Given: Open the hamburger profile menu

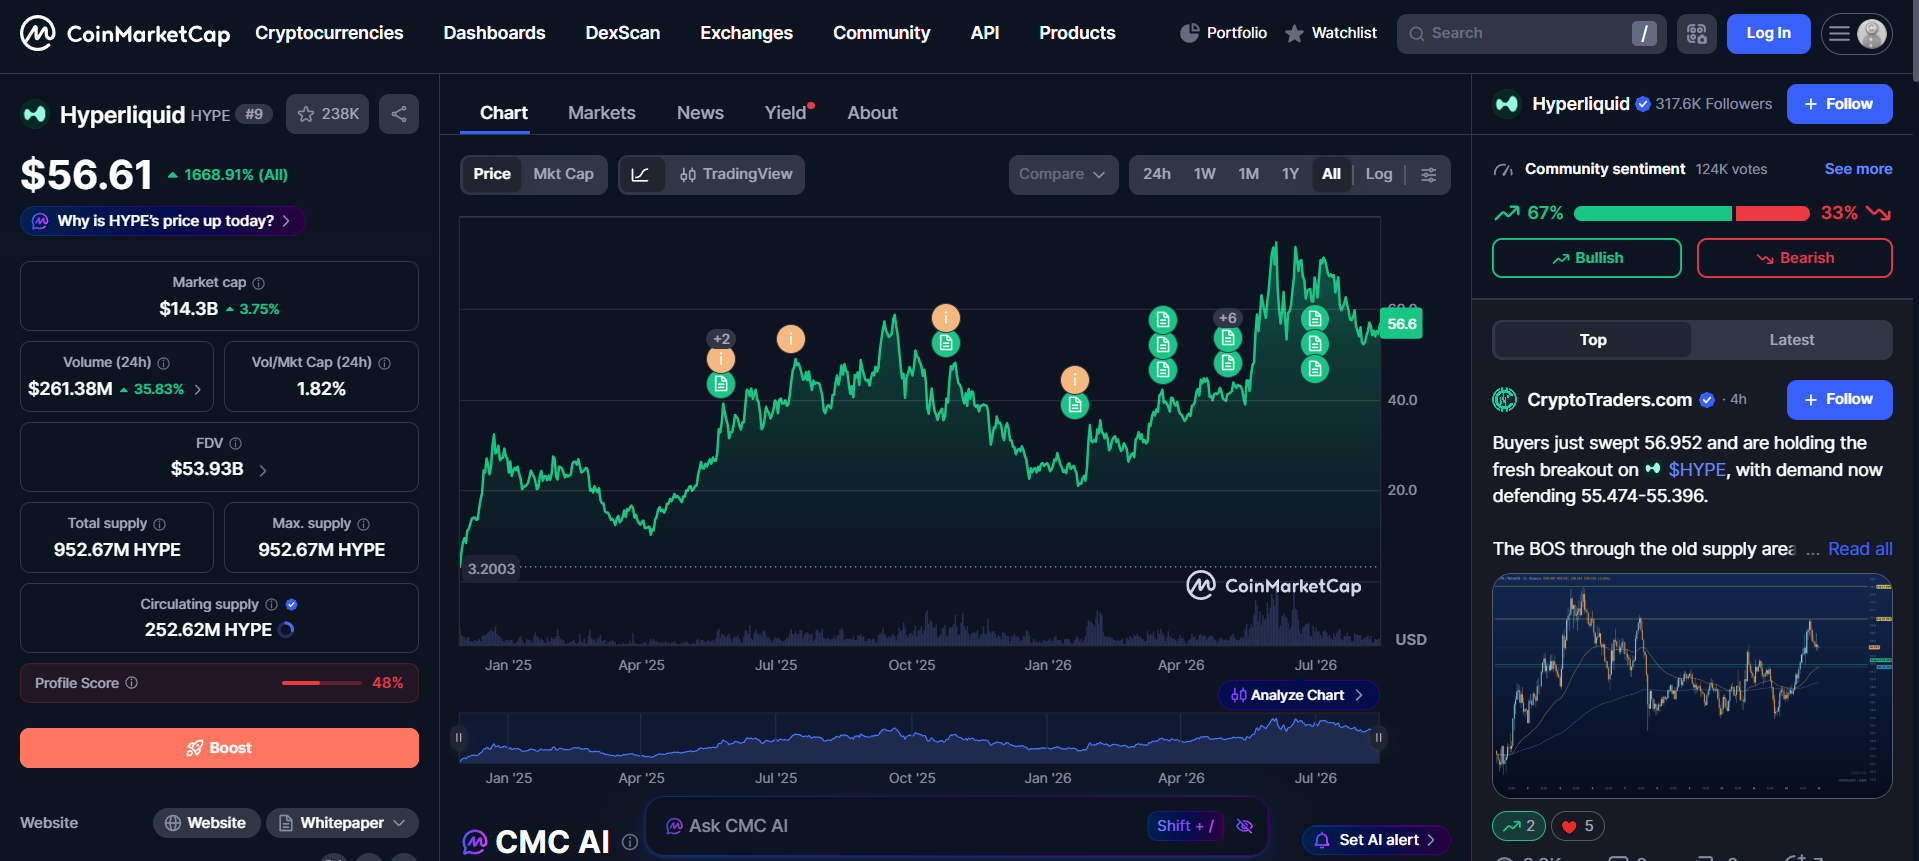Looking at the screenshot, I should (x=1856, y=34).
